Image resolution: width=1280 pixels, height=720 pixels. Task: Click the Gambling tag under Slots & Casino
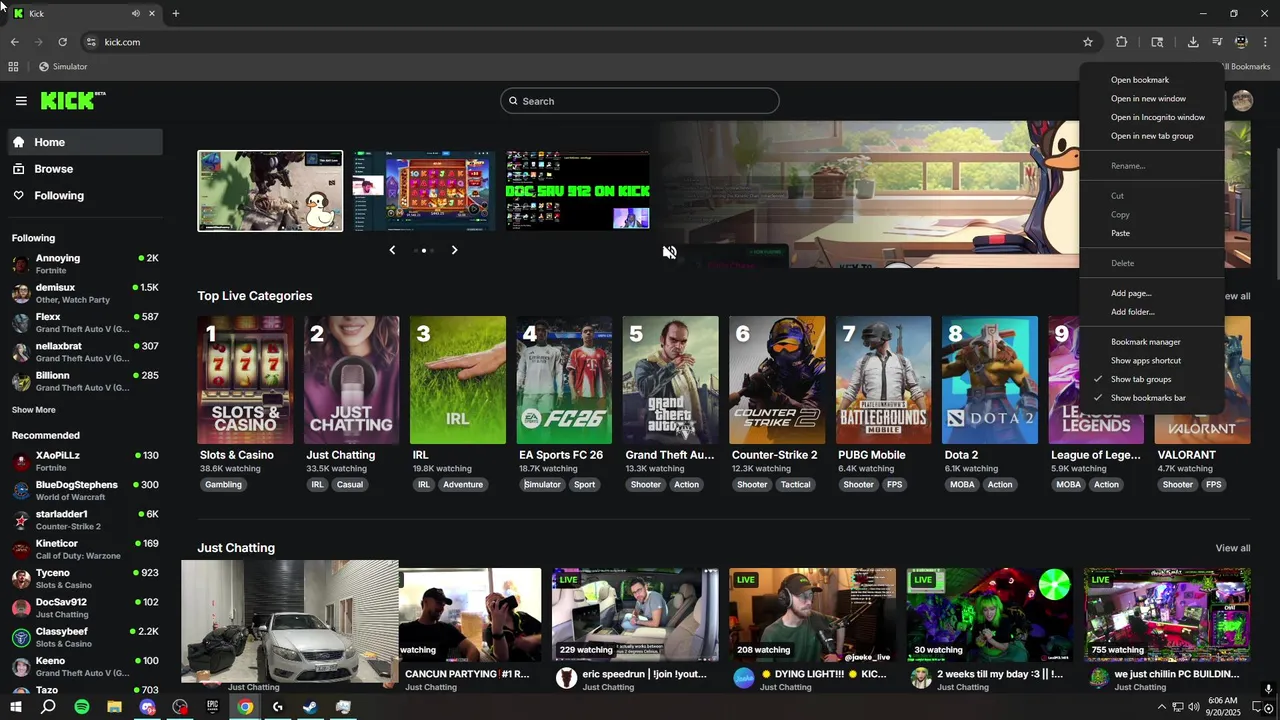[x=223, y=485]
